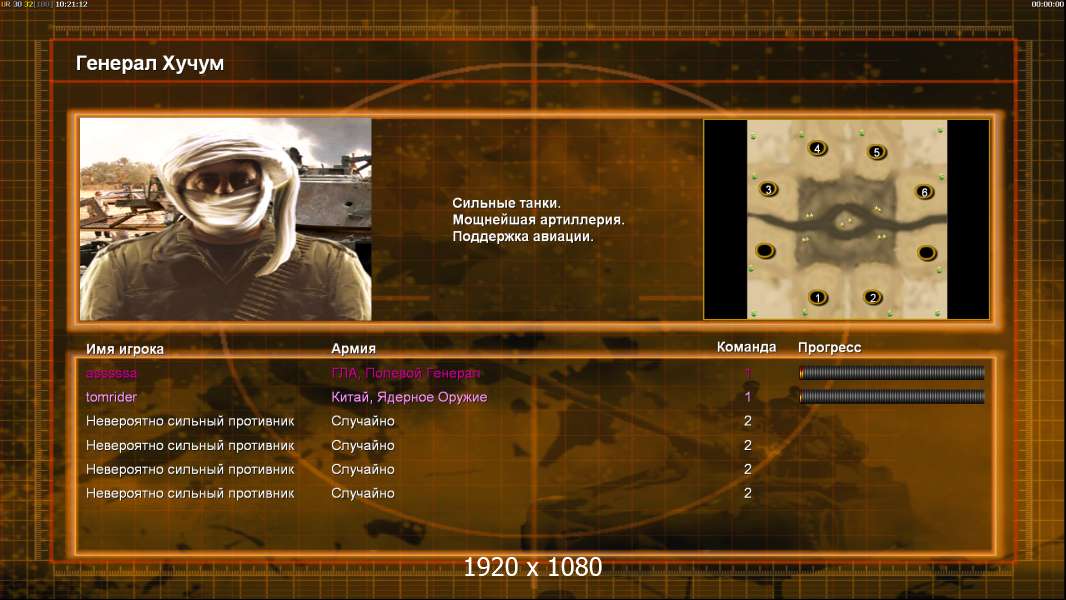The height and width of the screenshot is (600, 1066).
Task: Select player name "asssssa"
Action: click(x=111, y=373)
